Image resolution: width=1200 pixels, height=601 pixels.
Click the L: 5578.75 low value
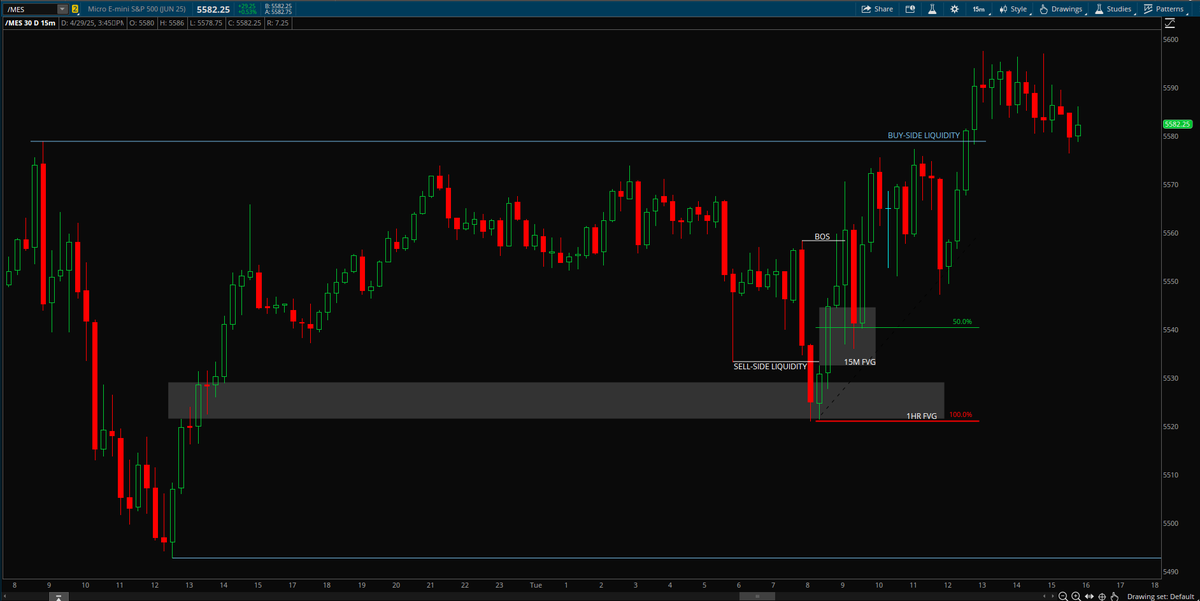tap(206, 23)
